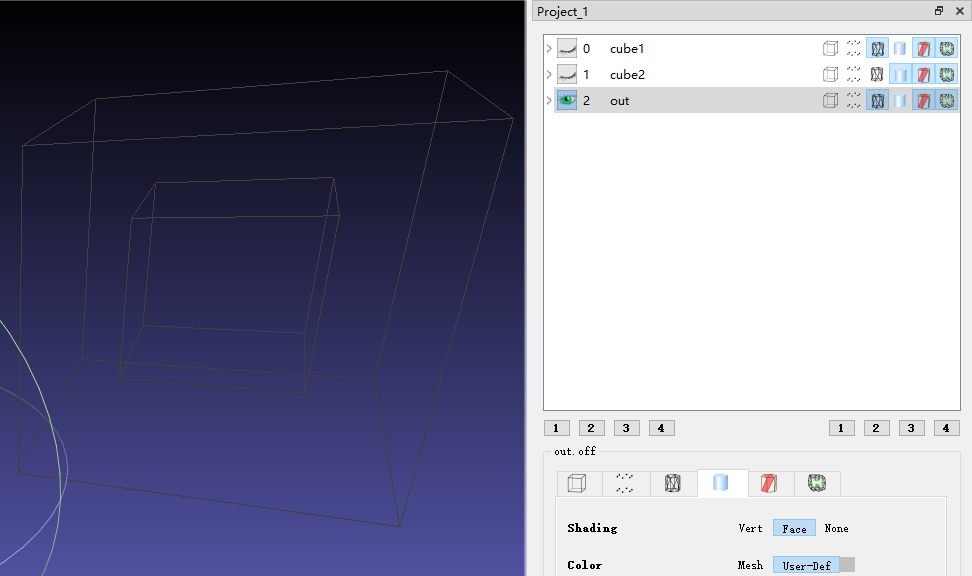Open the green edge decorator tab under out.off
The height and width of the screenshot is (576, 972).
click(x=817, y=483)
